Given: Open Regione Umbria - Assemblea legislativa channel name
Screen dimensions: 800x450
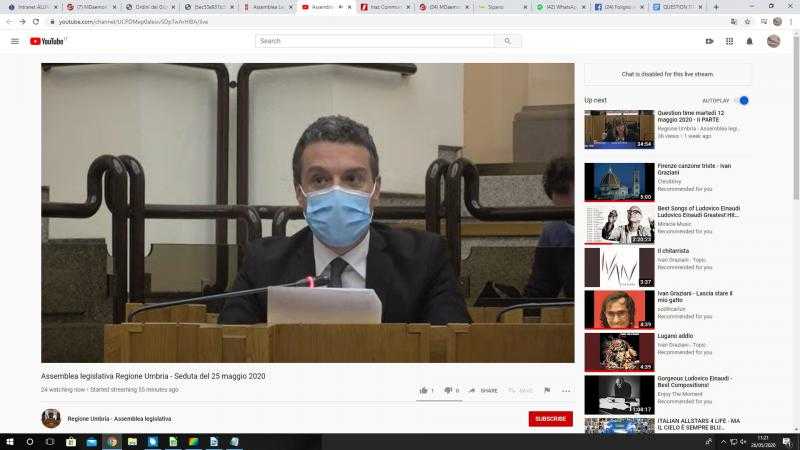Looking at the screenshot, I should pyautogui.click(x=119, y=419).
